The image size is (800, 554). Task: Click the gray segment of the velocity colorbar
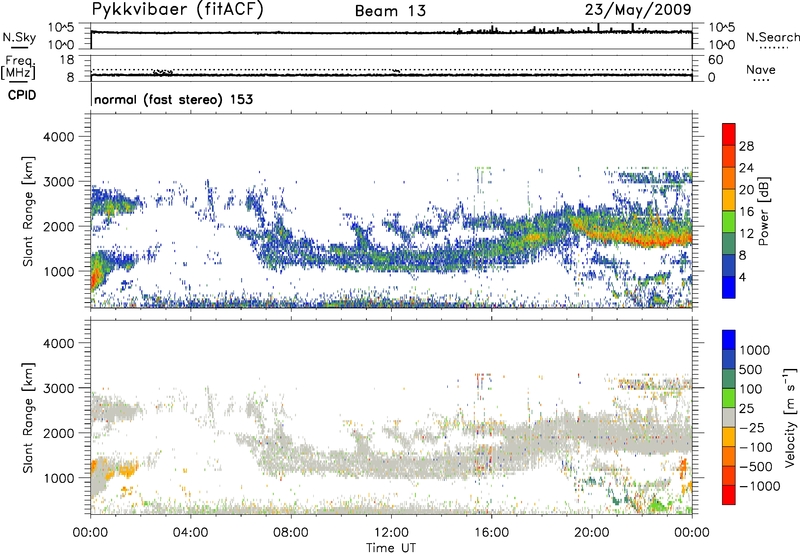pyautogui.click(x=729, y=417)
